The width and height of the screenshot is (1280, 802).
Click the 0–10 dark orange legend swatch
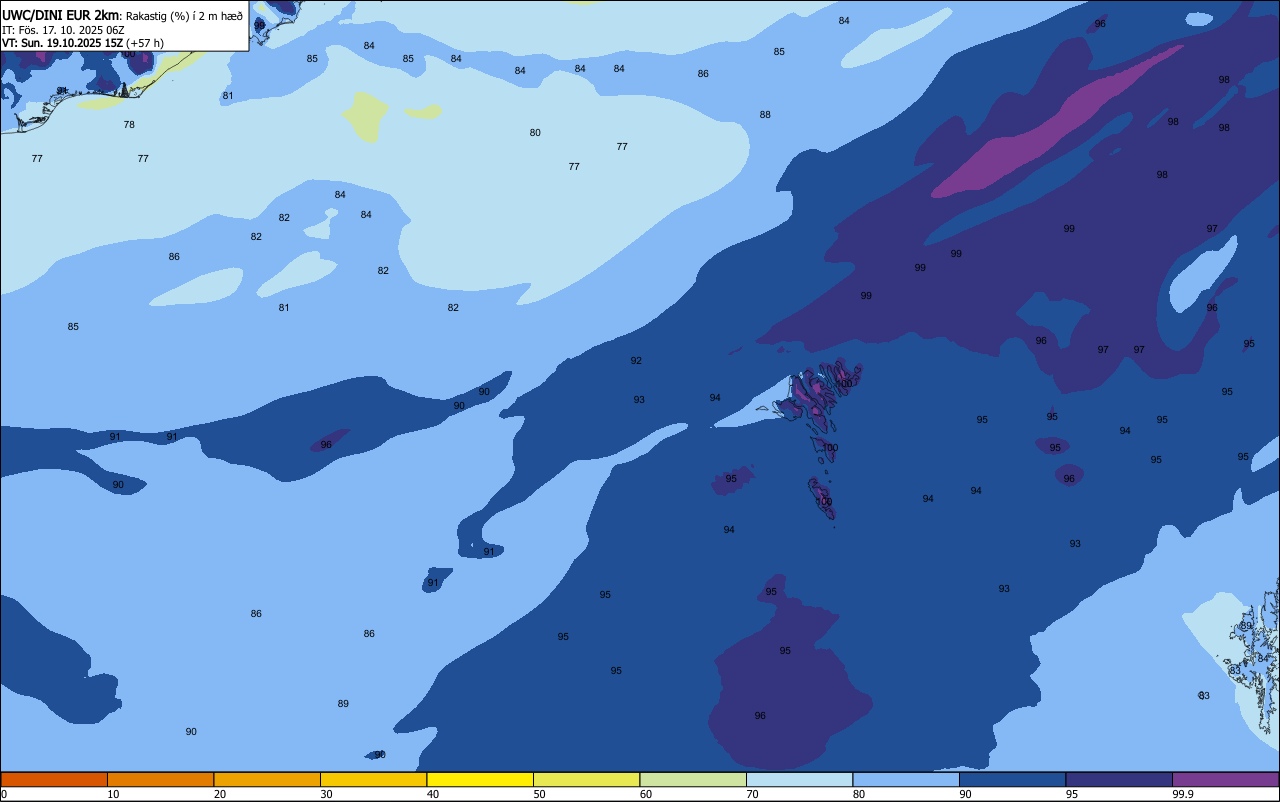point(54,779)
